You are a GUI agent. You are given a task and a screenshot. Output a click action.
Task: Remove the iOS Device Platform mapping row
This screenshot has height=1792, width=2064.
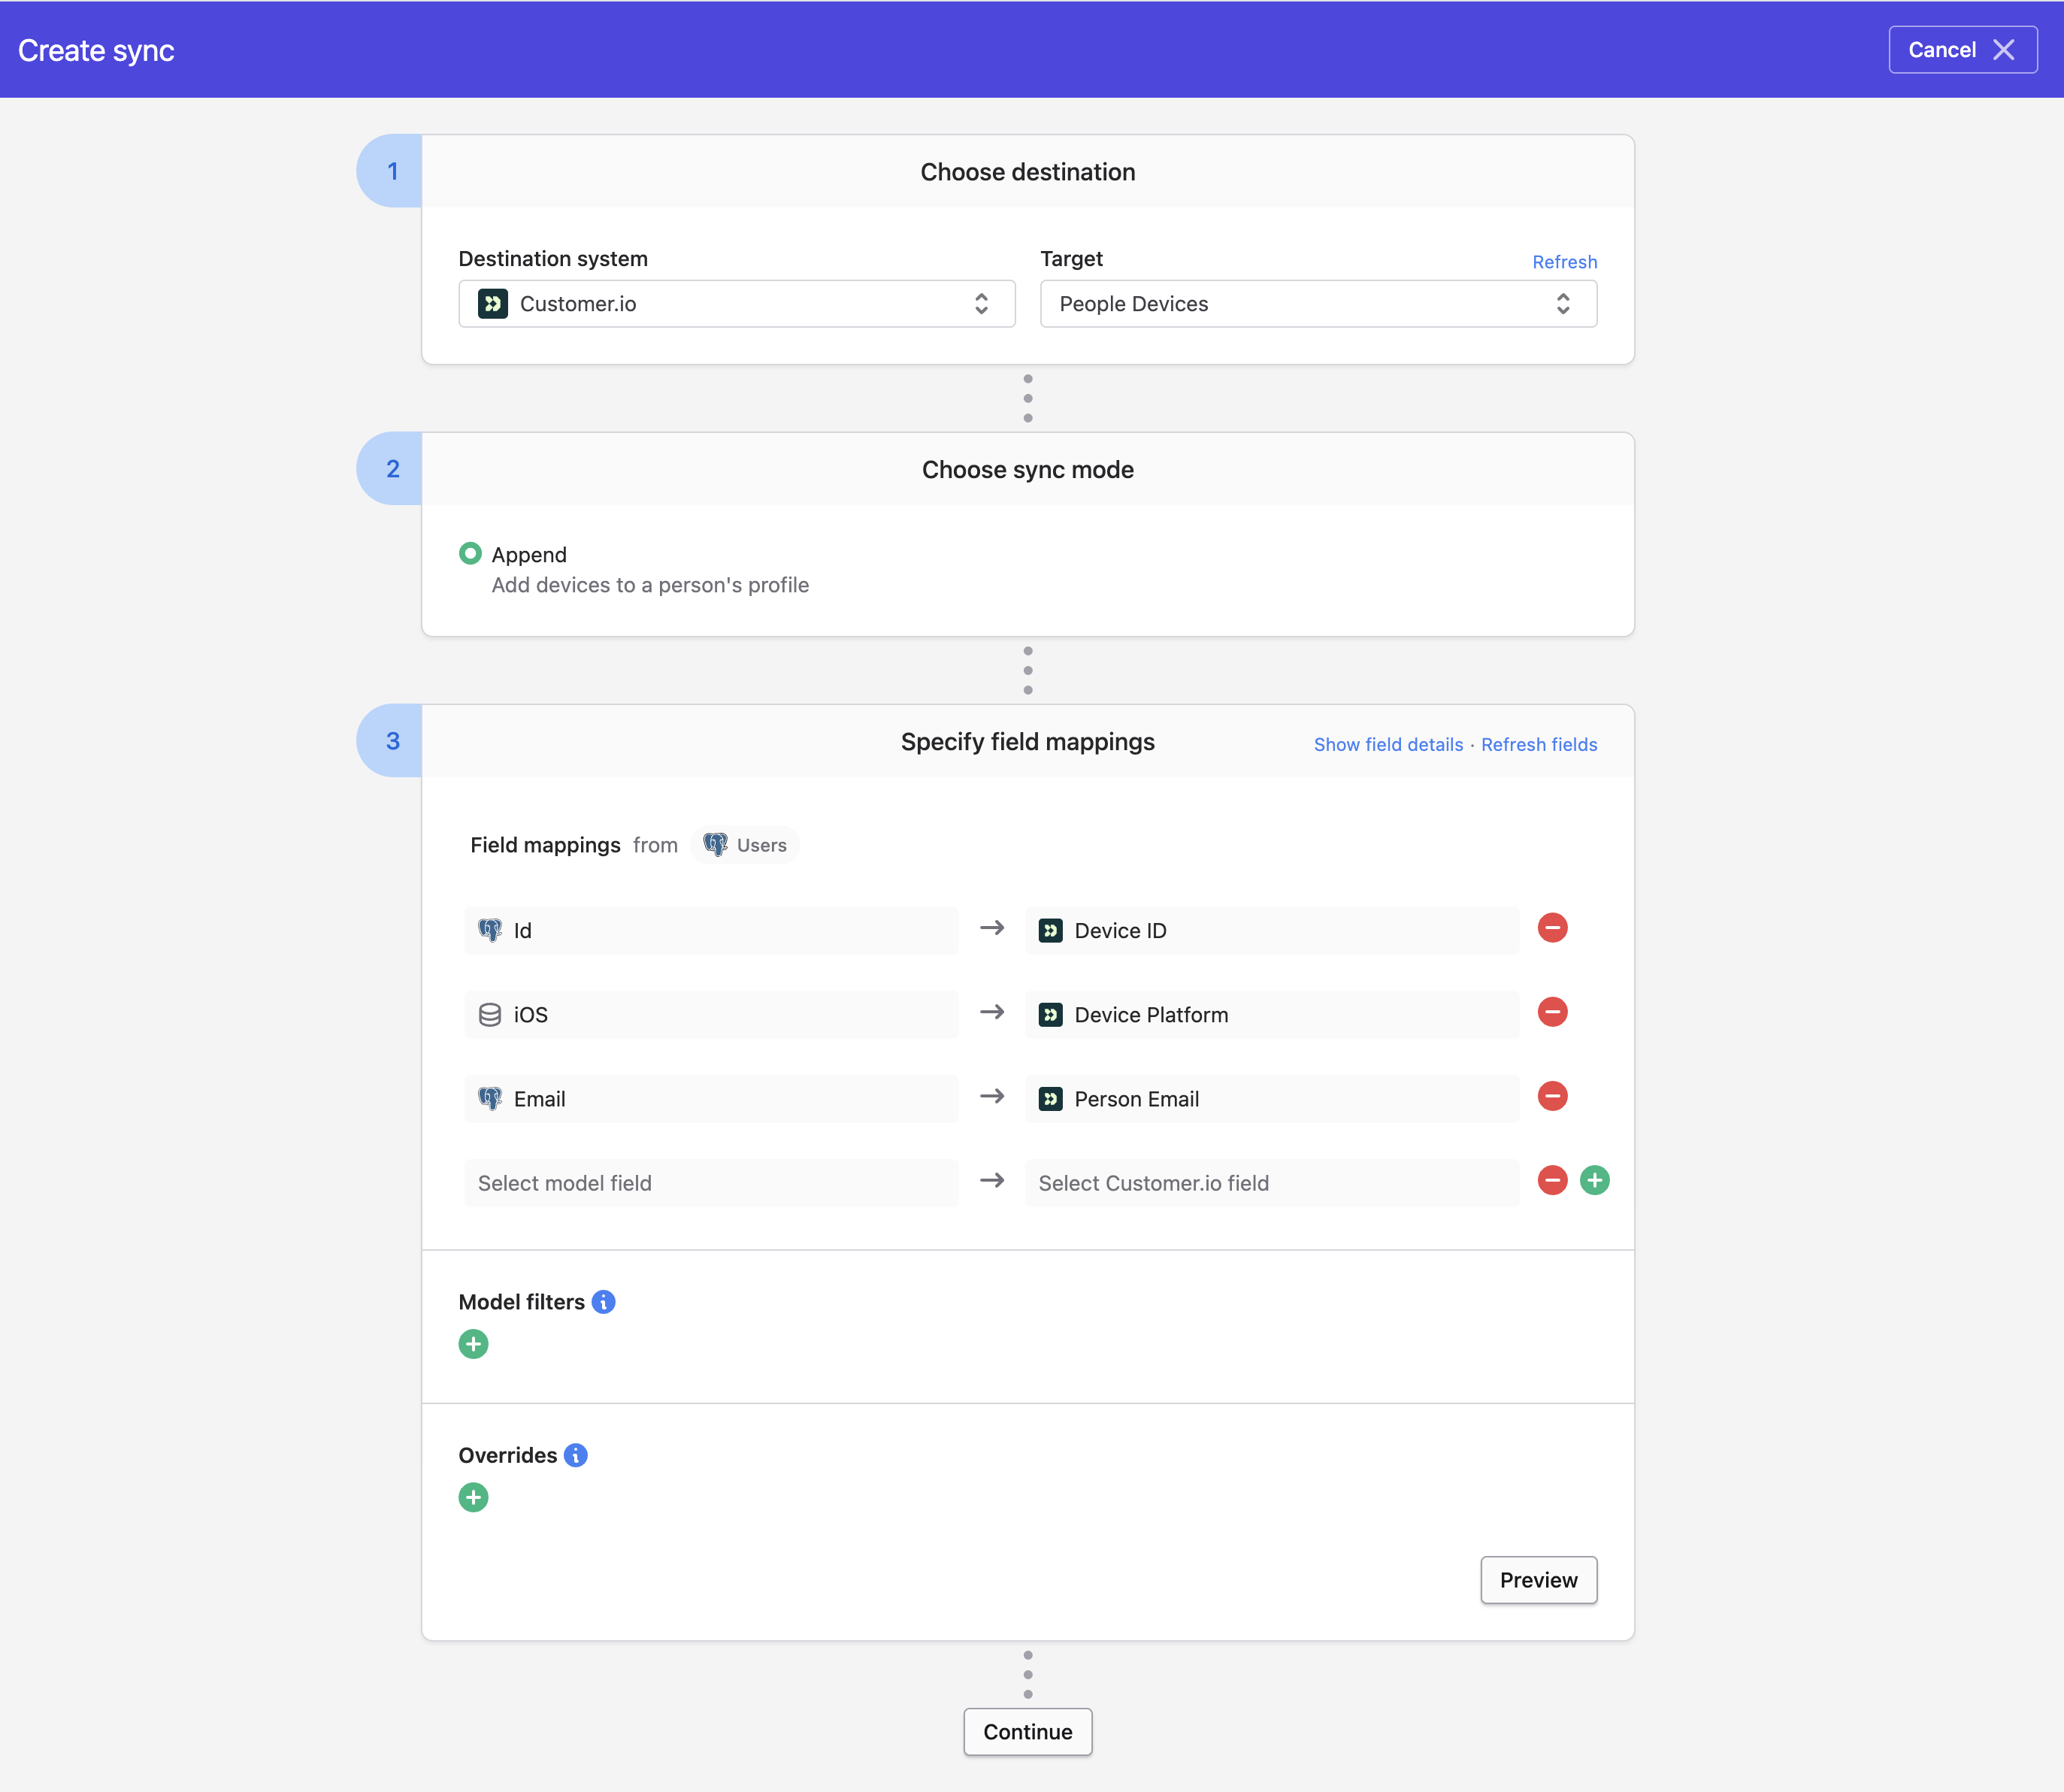pos(1552,1012)
